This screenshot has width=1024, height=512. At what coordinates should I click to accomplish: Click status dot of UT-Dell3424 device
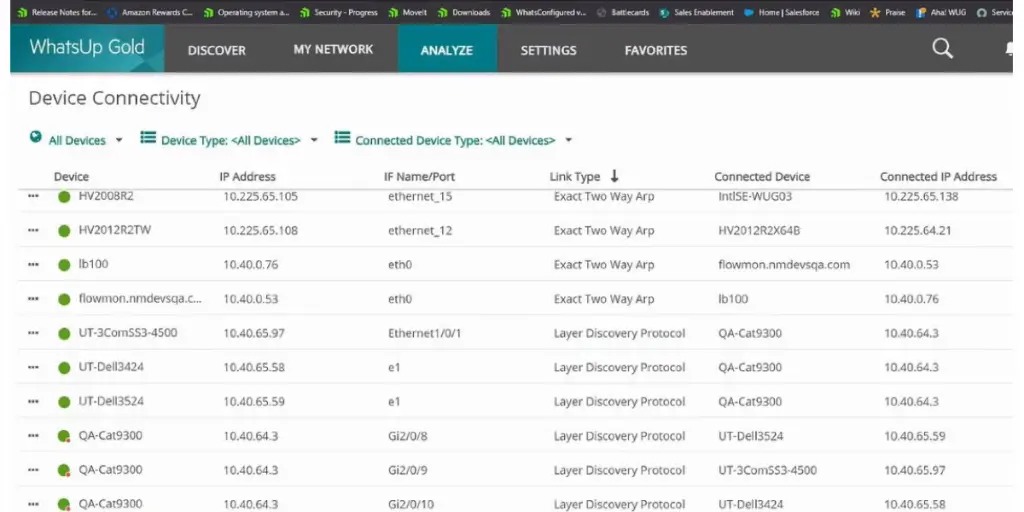64,368
